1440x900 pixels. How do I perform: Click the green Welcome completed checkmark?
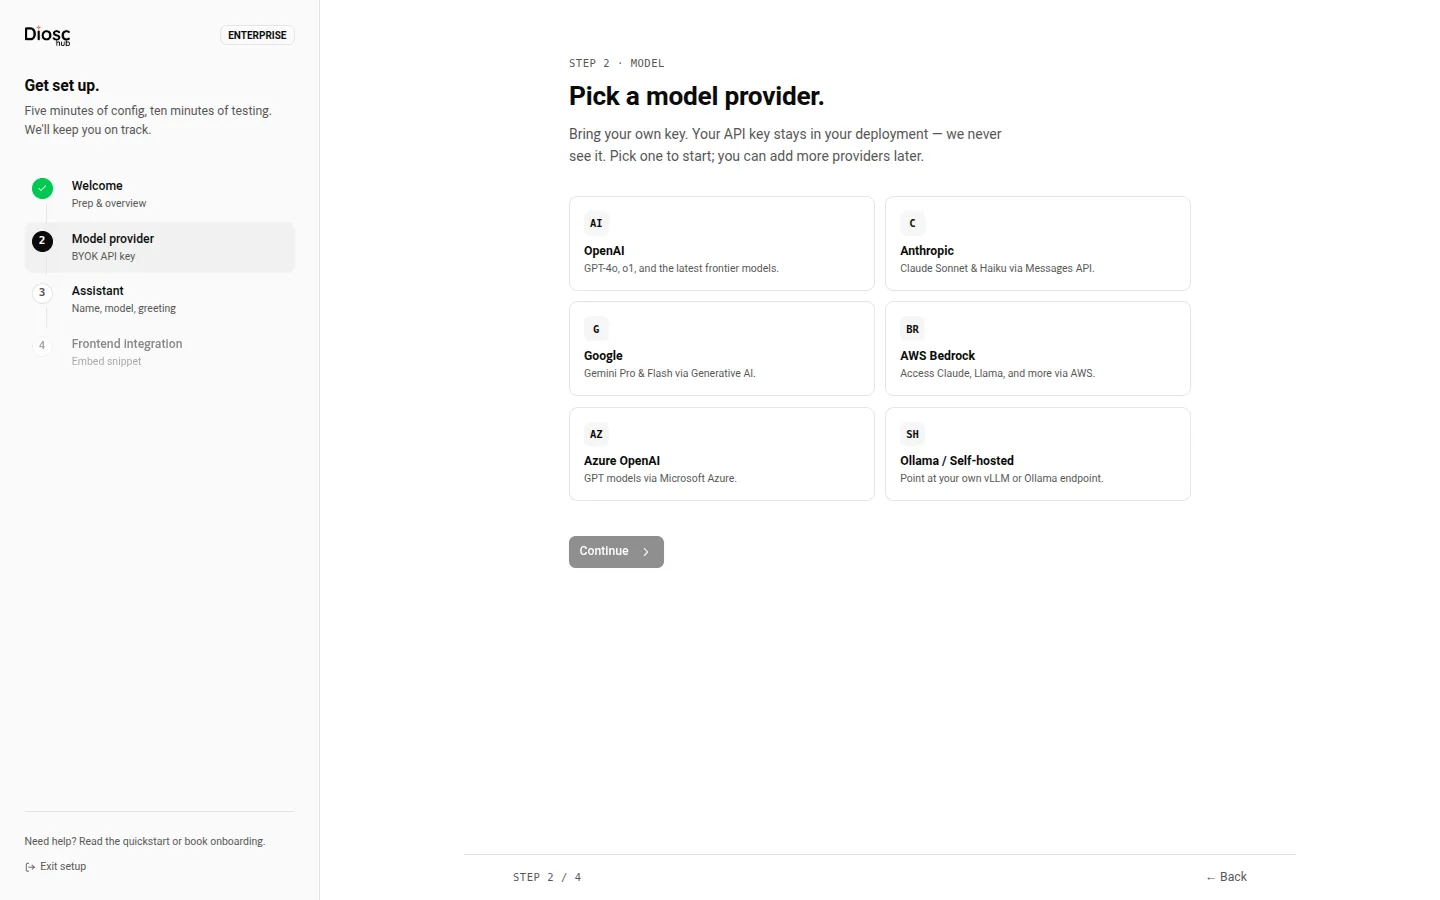pos(42,188)
